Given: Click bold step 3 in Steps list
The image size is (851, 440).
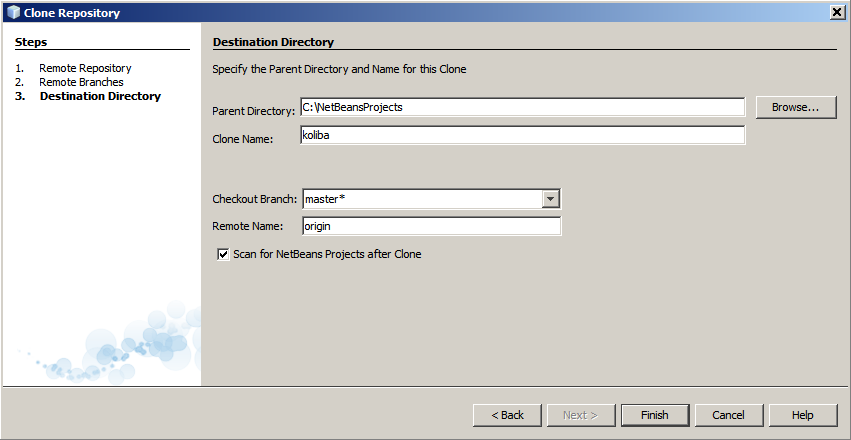Looking at the screenshot, I should click(x=100, y=96).
